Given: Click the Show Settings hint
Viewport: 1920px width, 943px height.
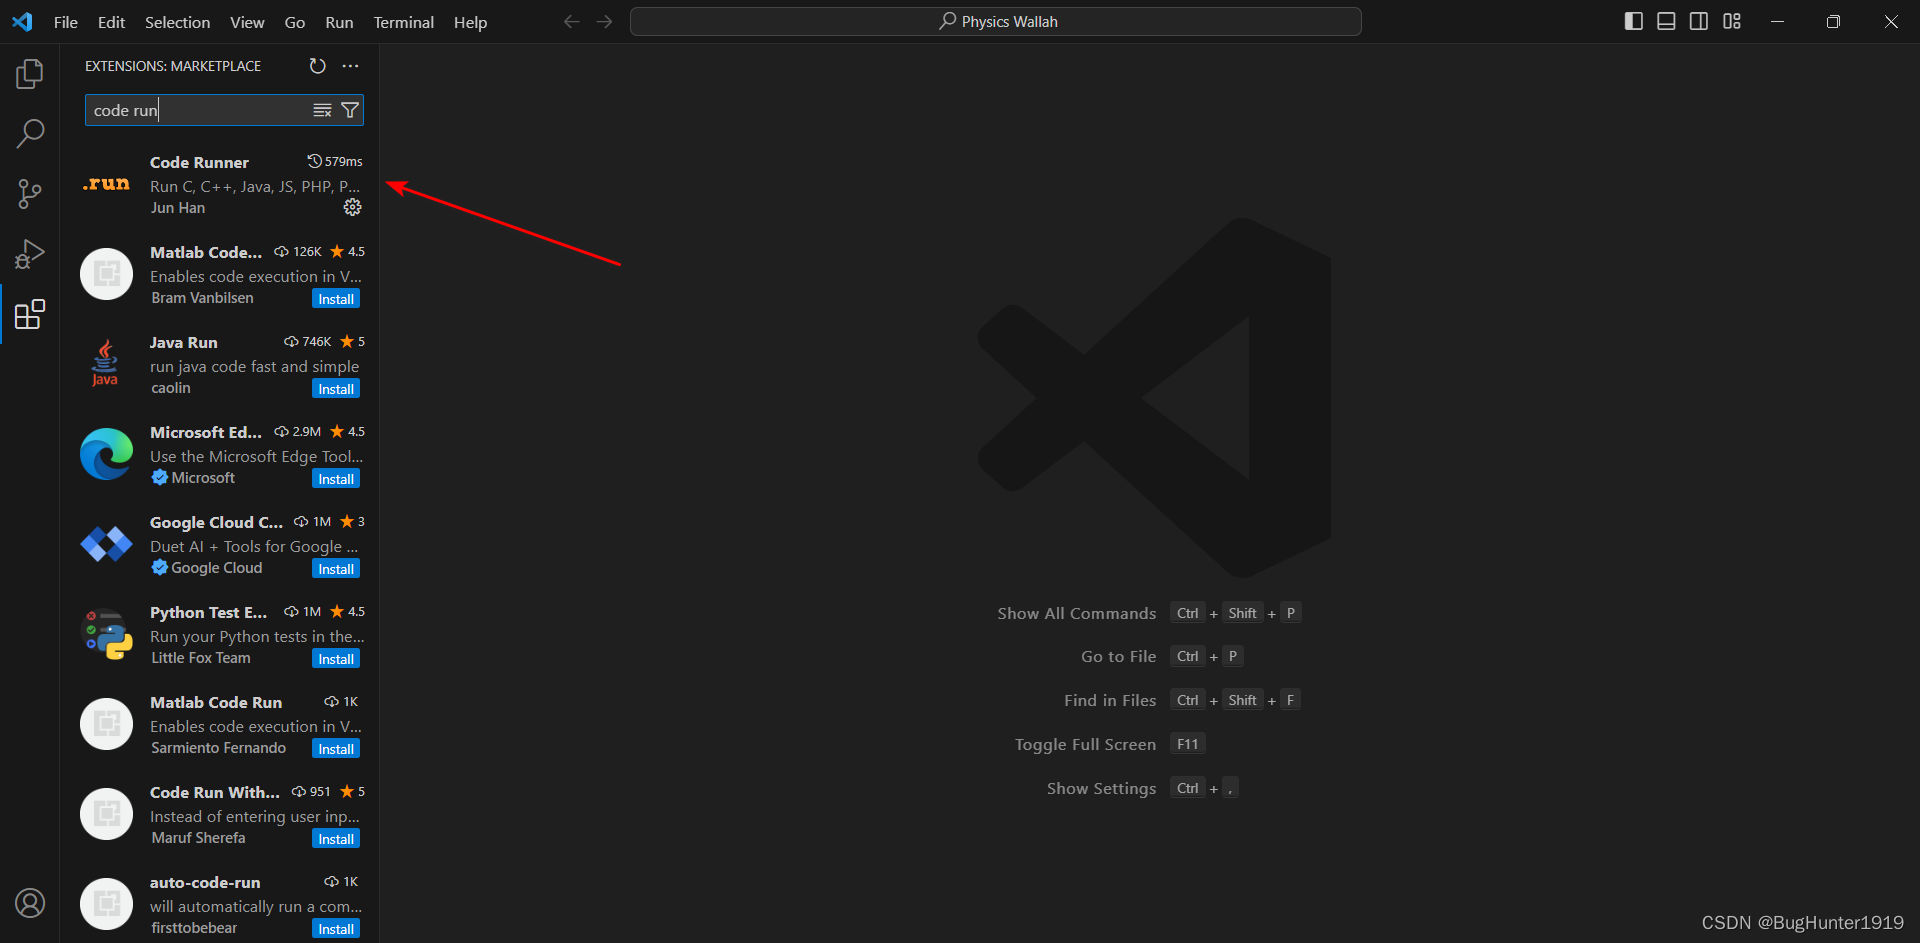Looking at the screenshot, I should click(x=1101, y=788).
